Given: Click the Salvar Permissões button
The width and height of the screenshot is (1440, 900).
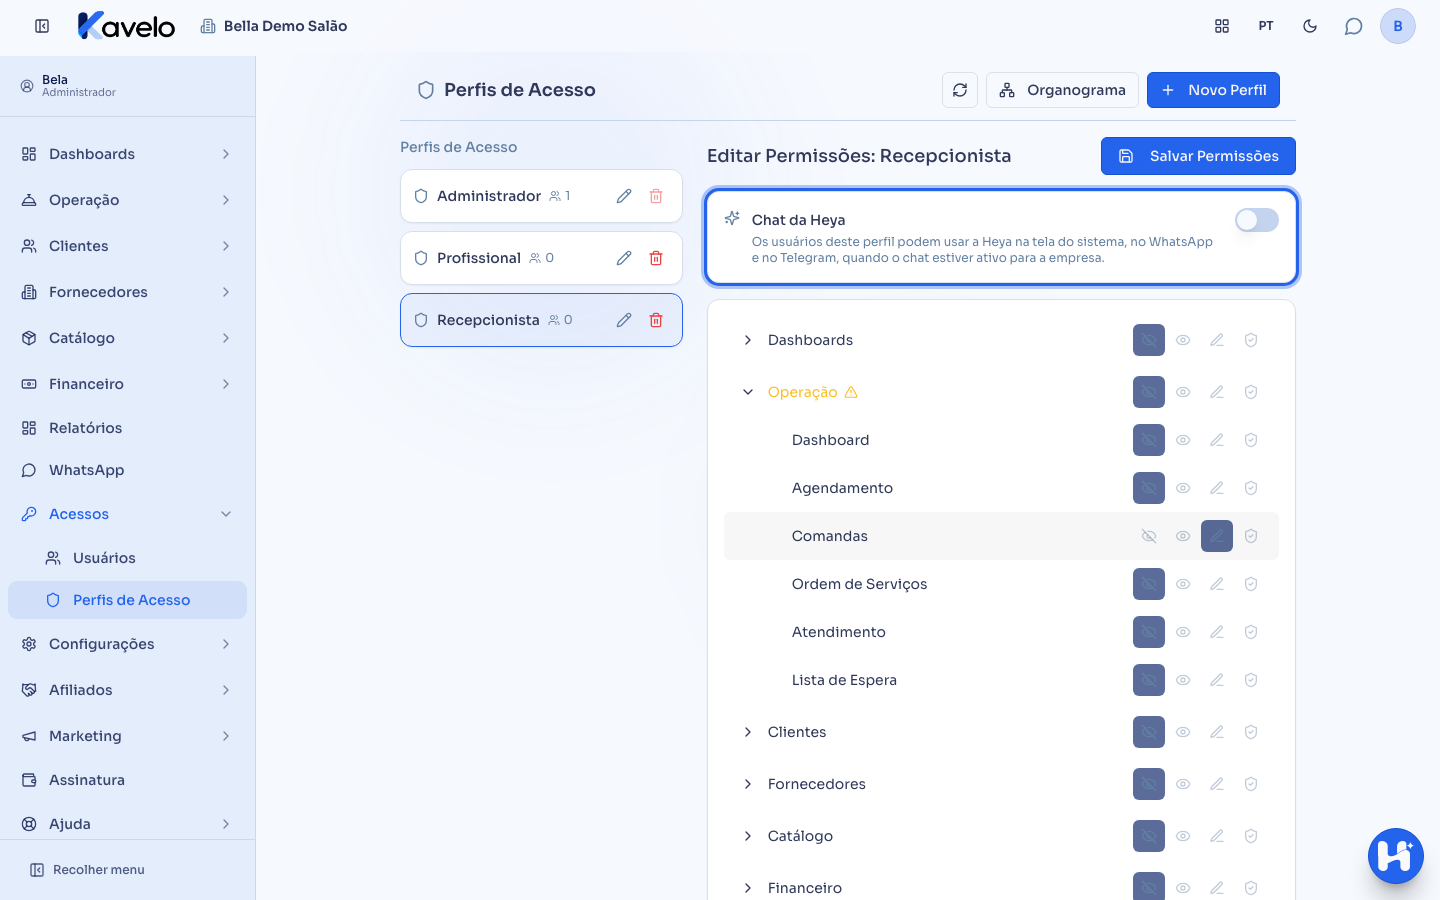Looking at the screenshot, I should [1198, 156].
